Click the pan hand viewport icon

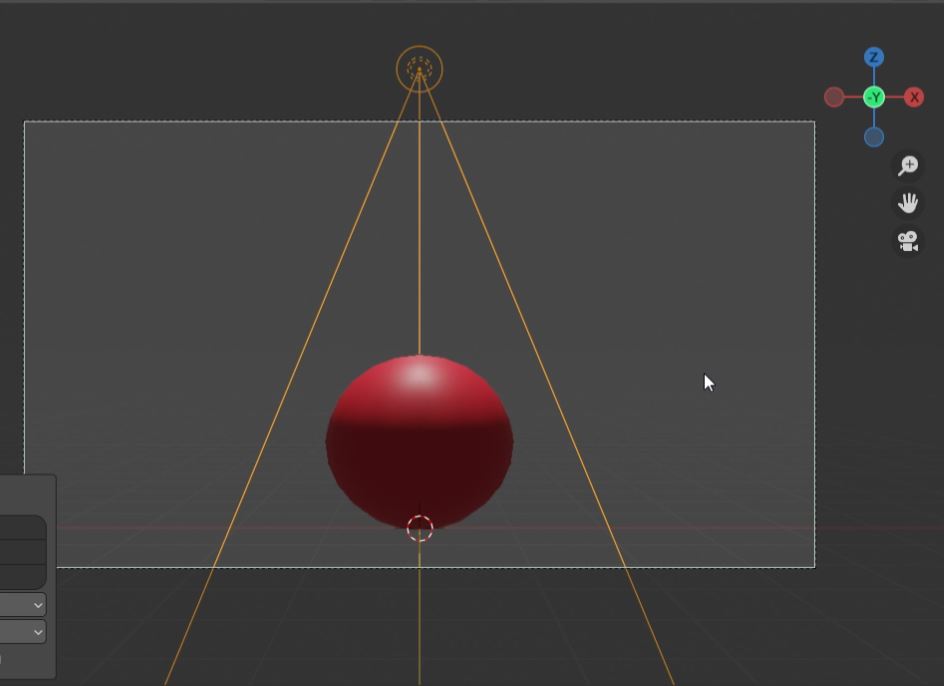coord(908,204)
